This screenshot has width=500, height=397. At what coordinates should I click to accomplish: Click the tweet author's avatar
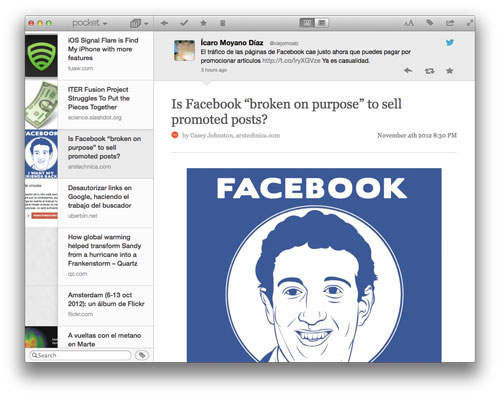point(184,50)
